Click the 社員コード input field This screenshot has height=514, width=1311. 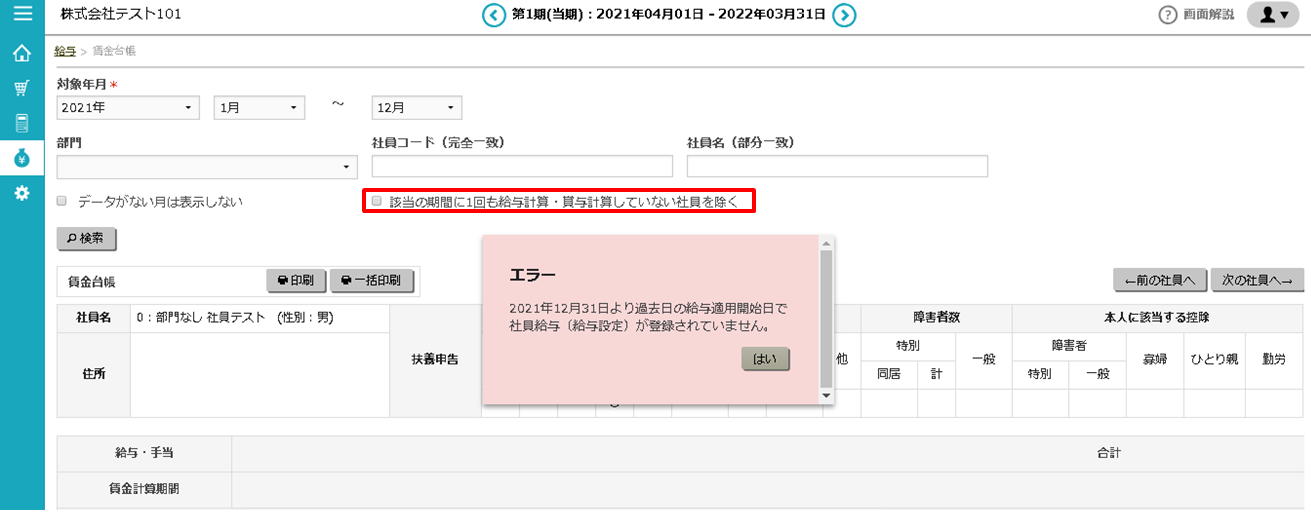(522, 166)
